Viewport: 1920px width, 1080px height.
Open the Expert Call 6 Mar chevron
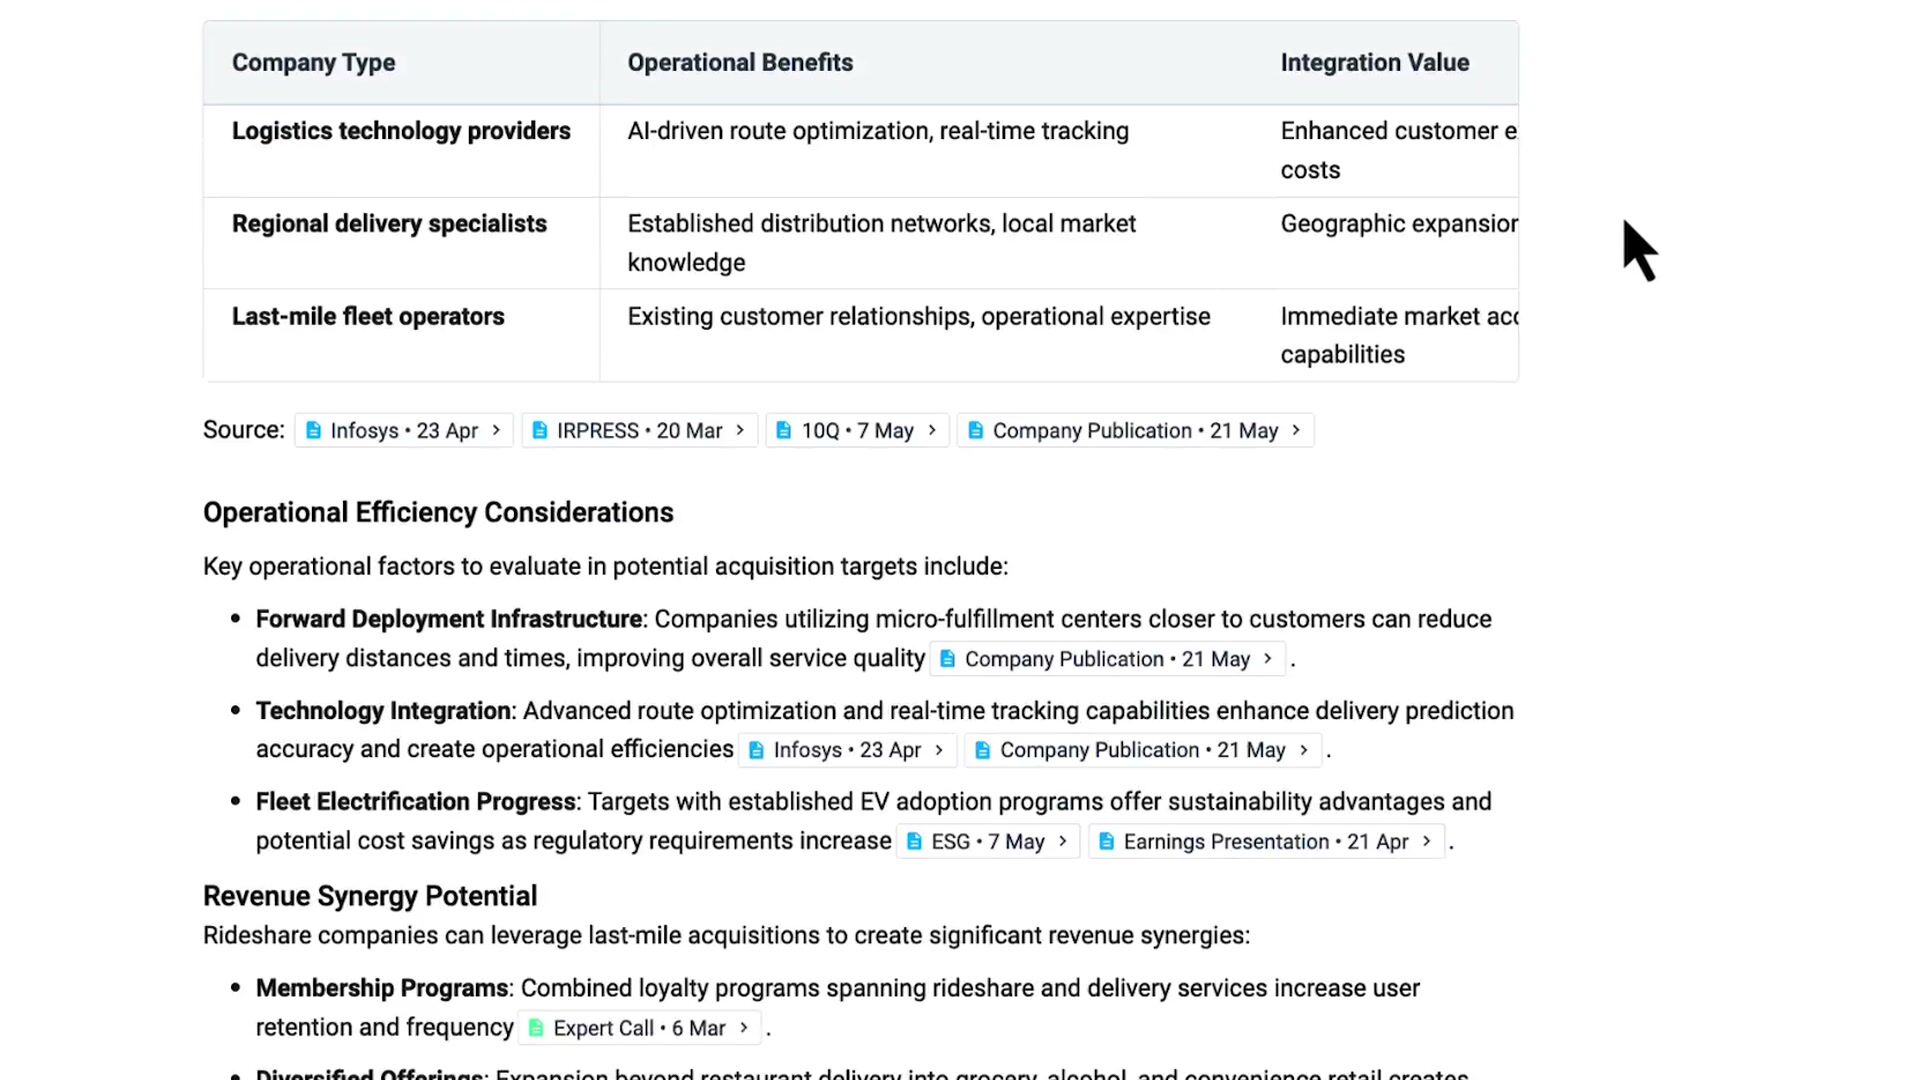tap(744, 1028)
